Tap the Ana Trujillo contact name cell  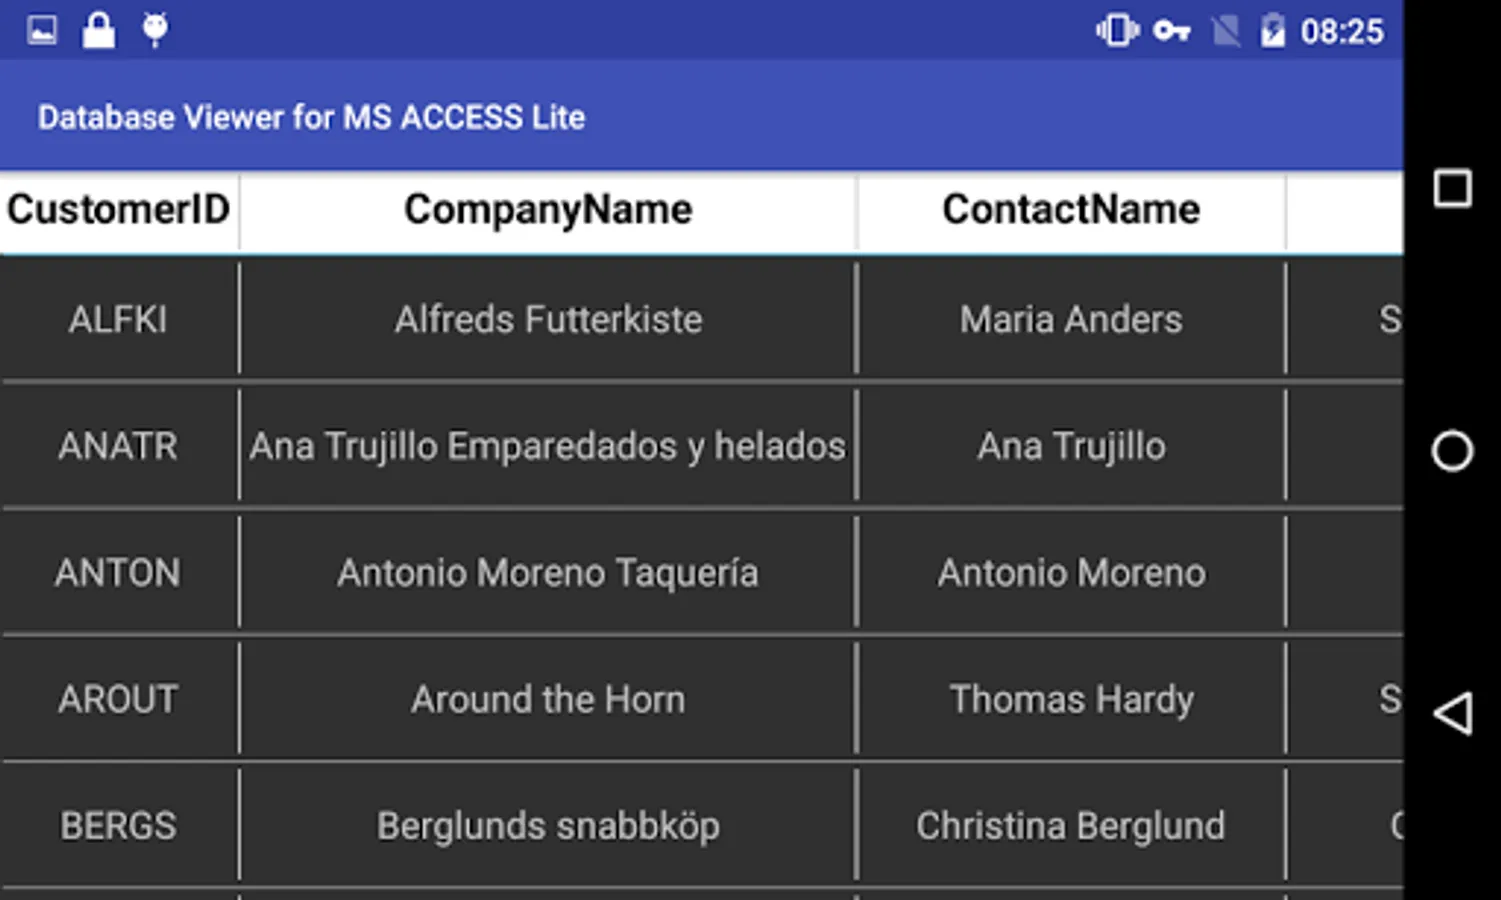coord(1071,446)
